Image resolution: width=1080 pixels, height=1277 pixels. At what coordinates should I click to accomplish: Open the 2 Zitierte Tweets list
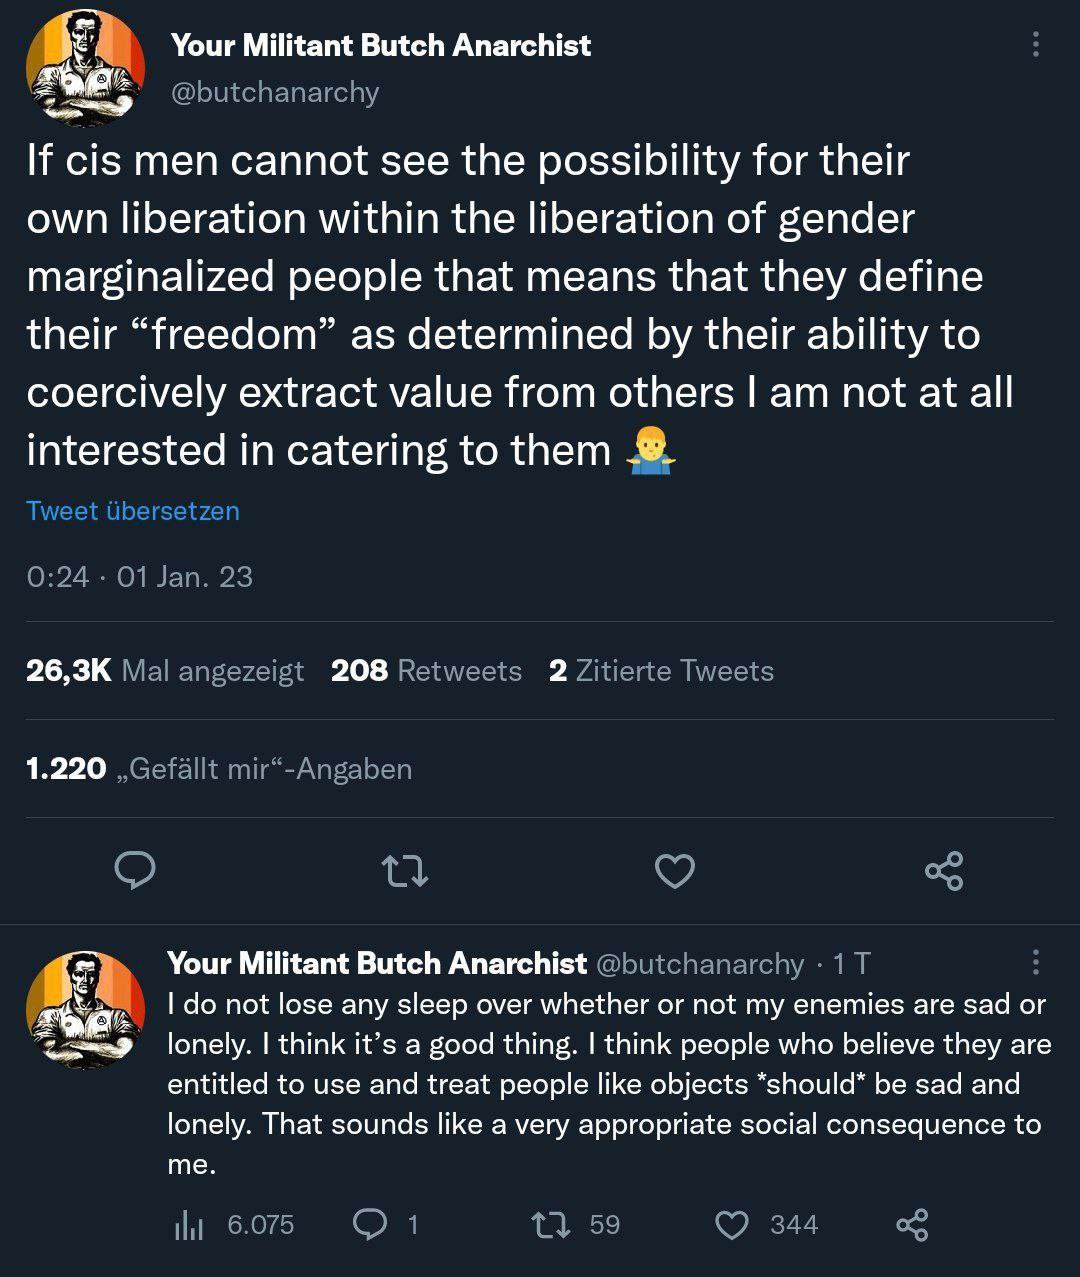[661, 670]
